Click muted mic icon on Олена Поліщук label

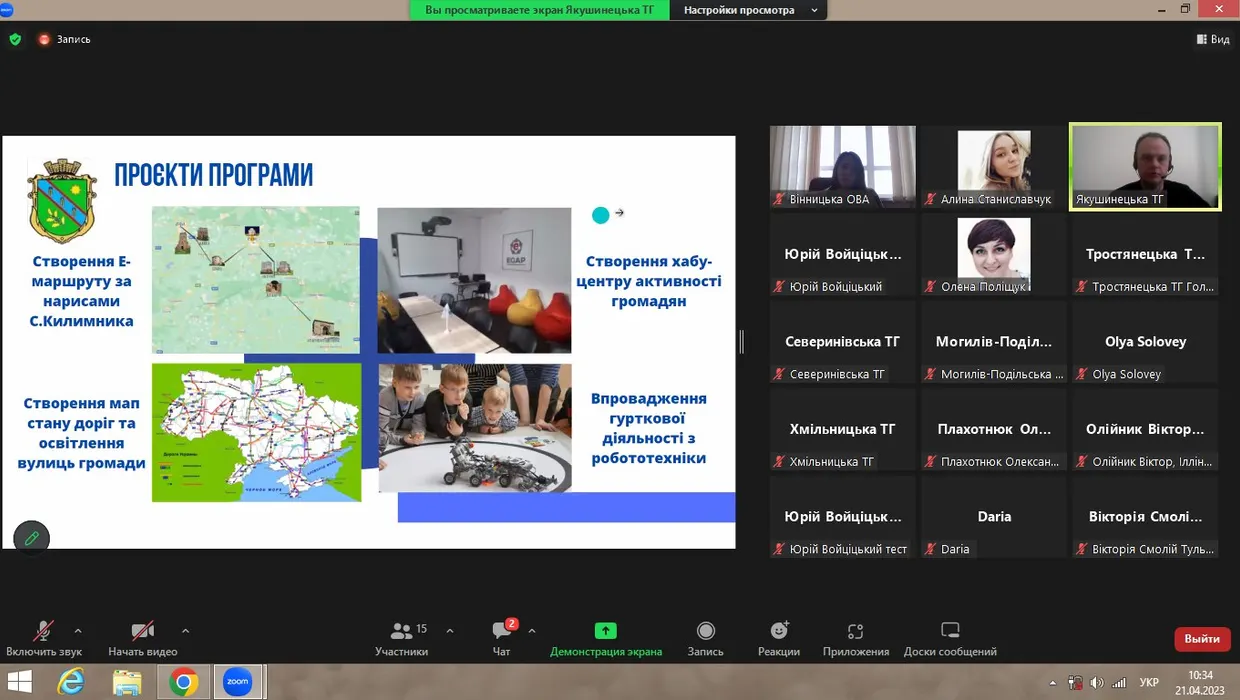(931, 287)
